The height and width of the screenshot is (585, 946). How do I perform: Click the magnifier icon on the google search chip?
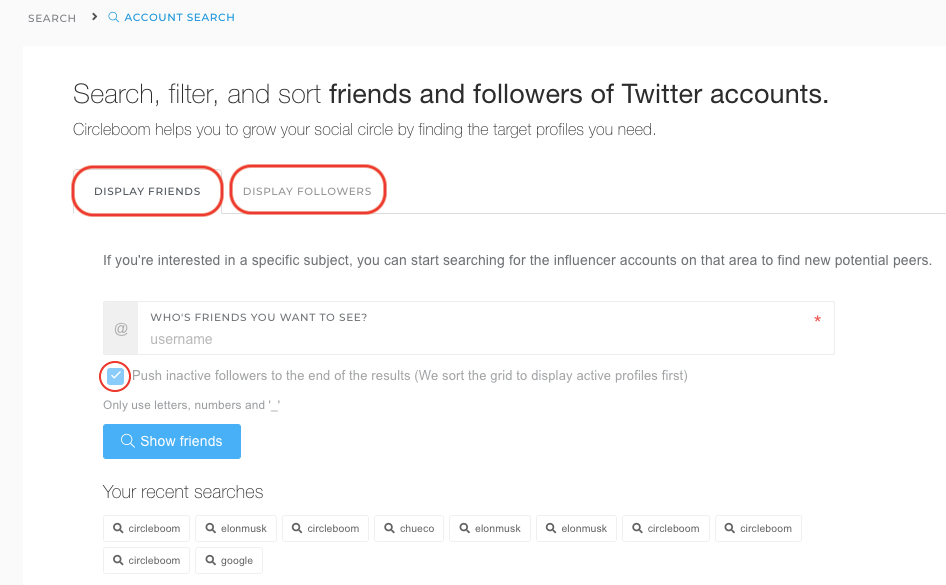pyautogui.click(x=208, y=560)
